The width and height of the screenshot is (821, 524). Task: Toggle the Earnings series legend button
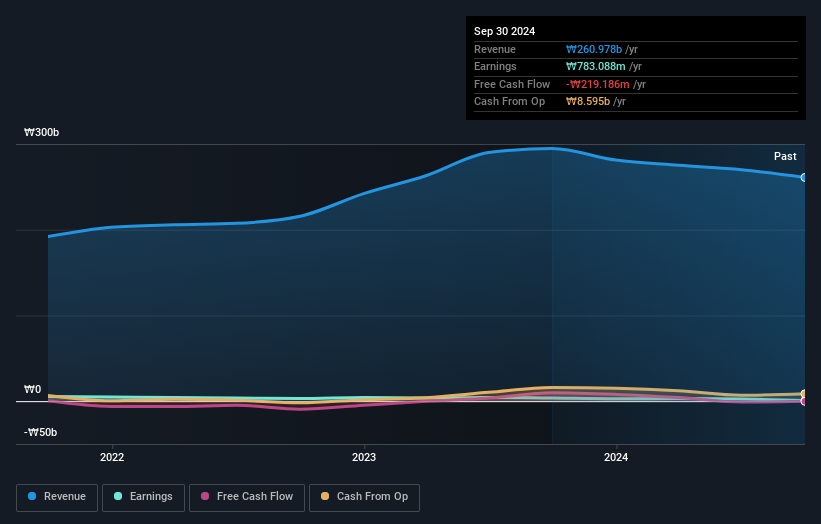click(143, 497)
